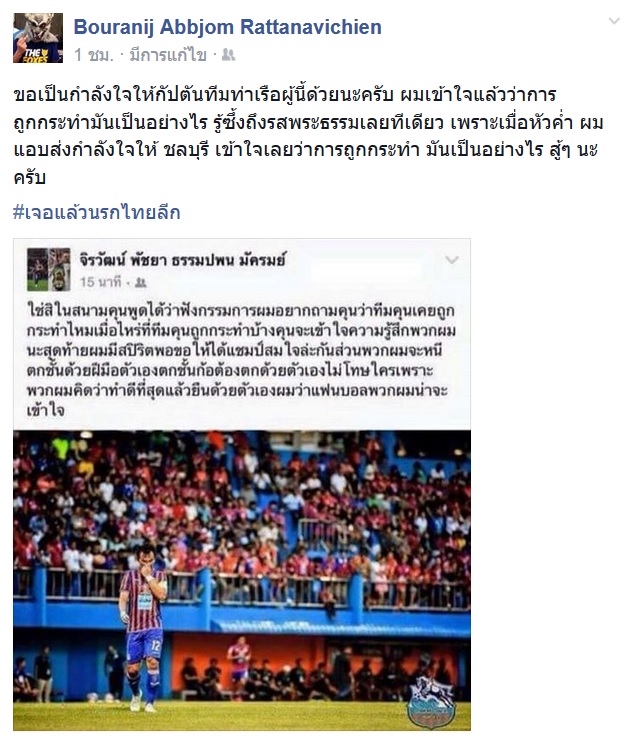This screenshot has height=745, width=637.
Task: Click the background player in pink striped shirt
Action: [x=239, y=665]
